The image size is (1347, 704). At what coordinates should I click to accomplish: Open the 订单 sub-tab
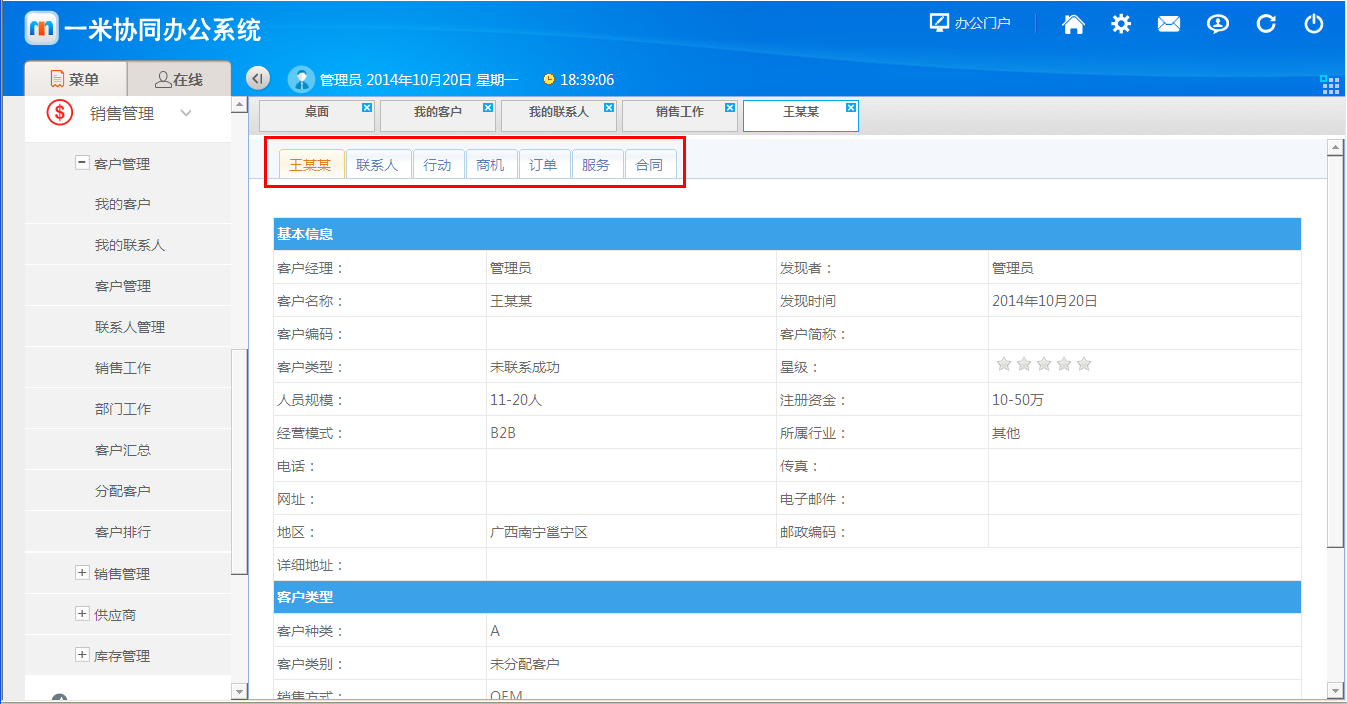point(544,165)
